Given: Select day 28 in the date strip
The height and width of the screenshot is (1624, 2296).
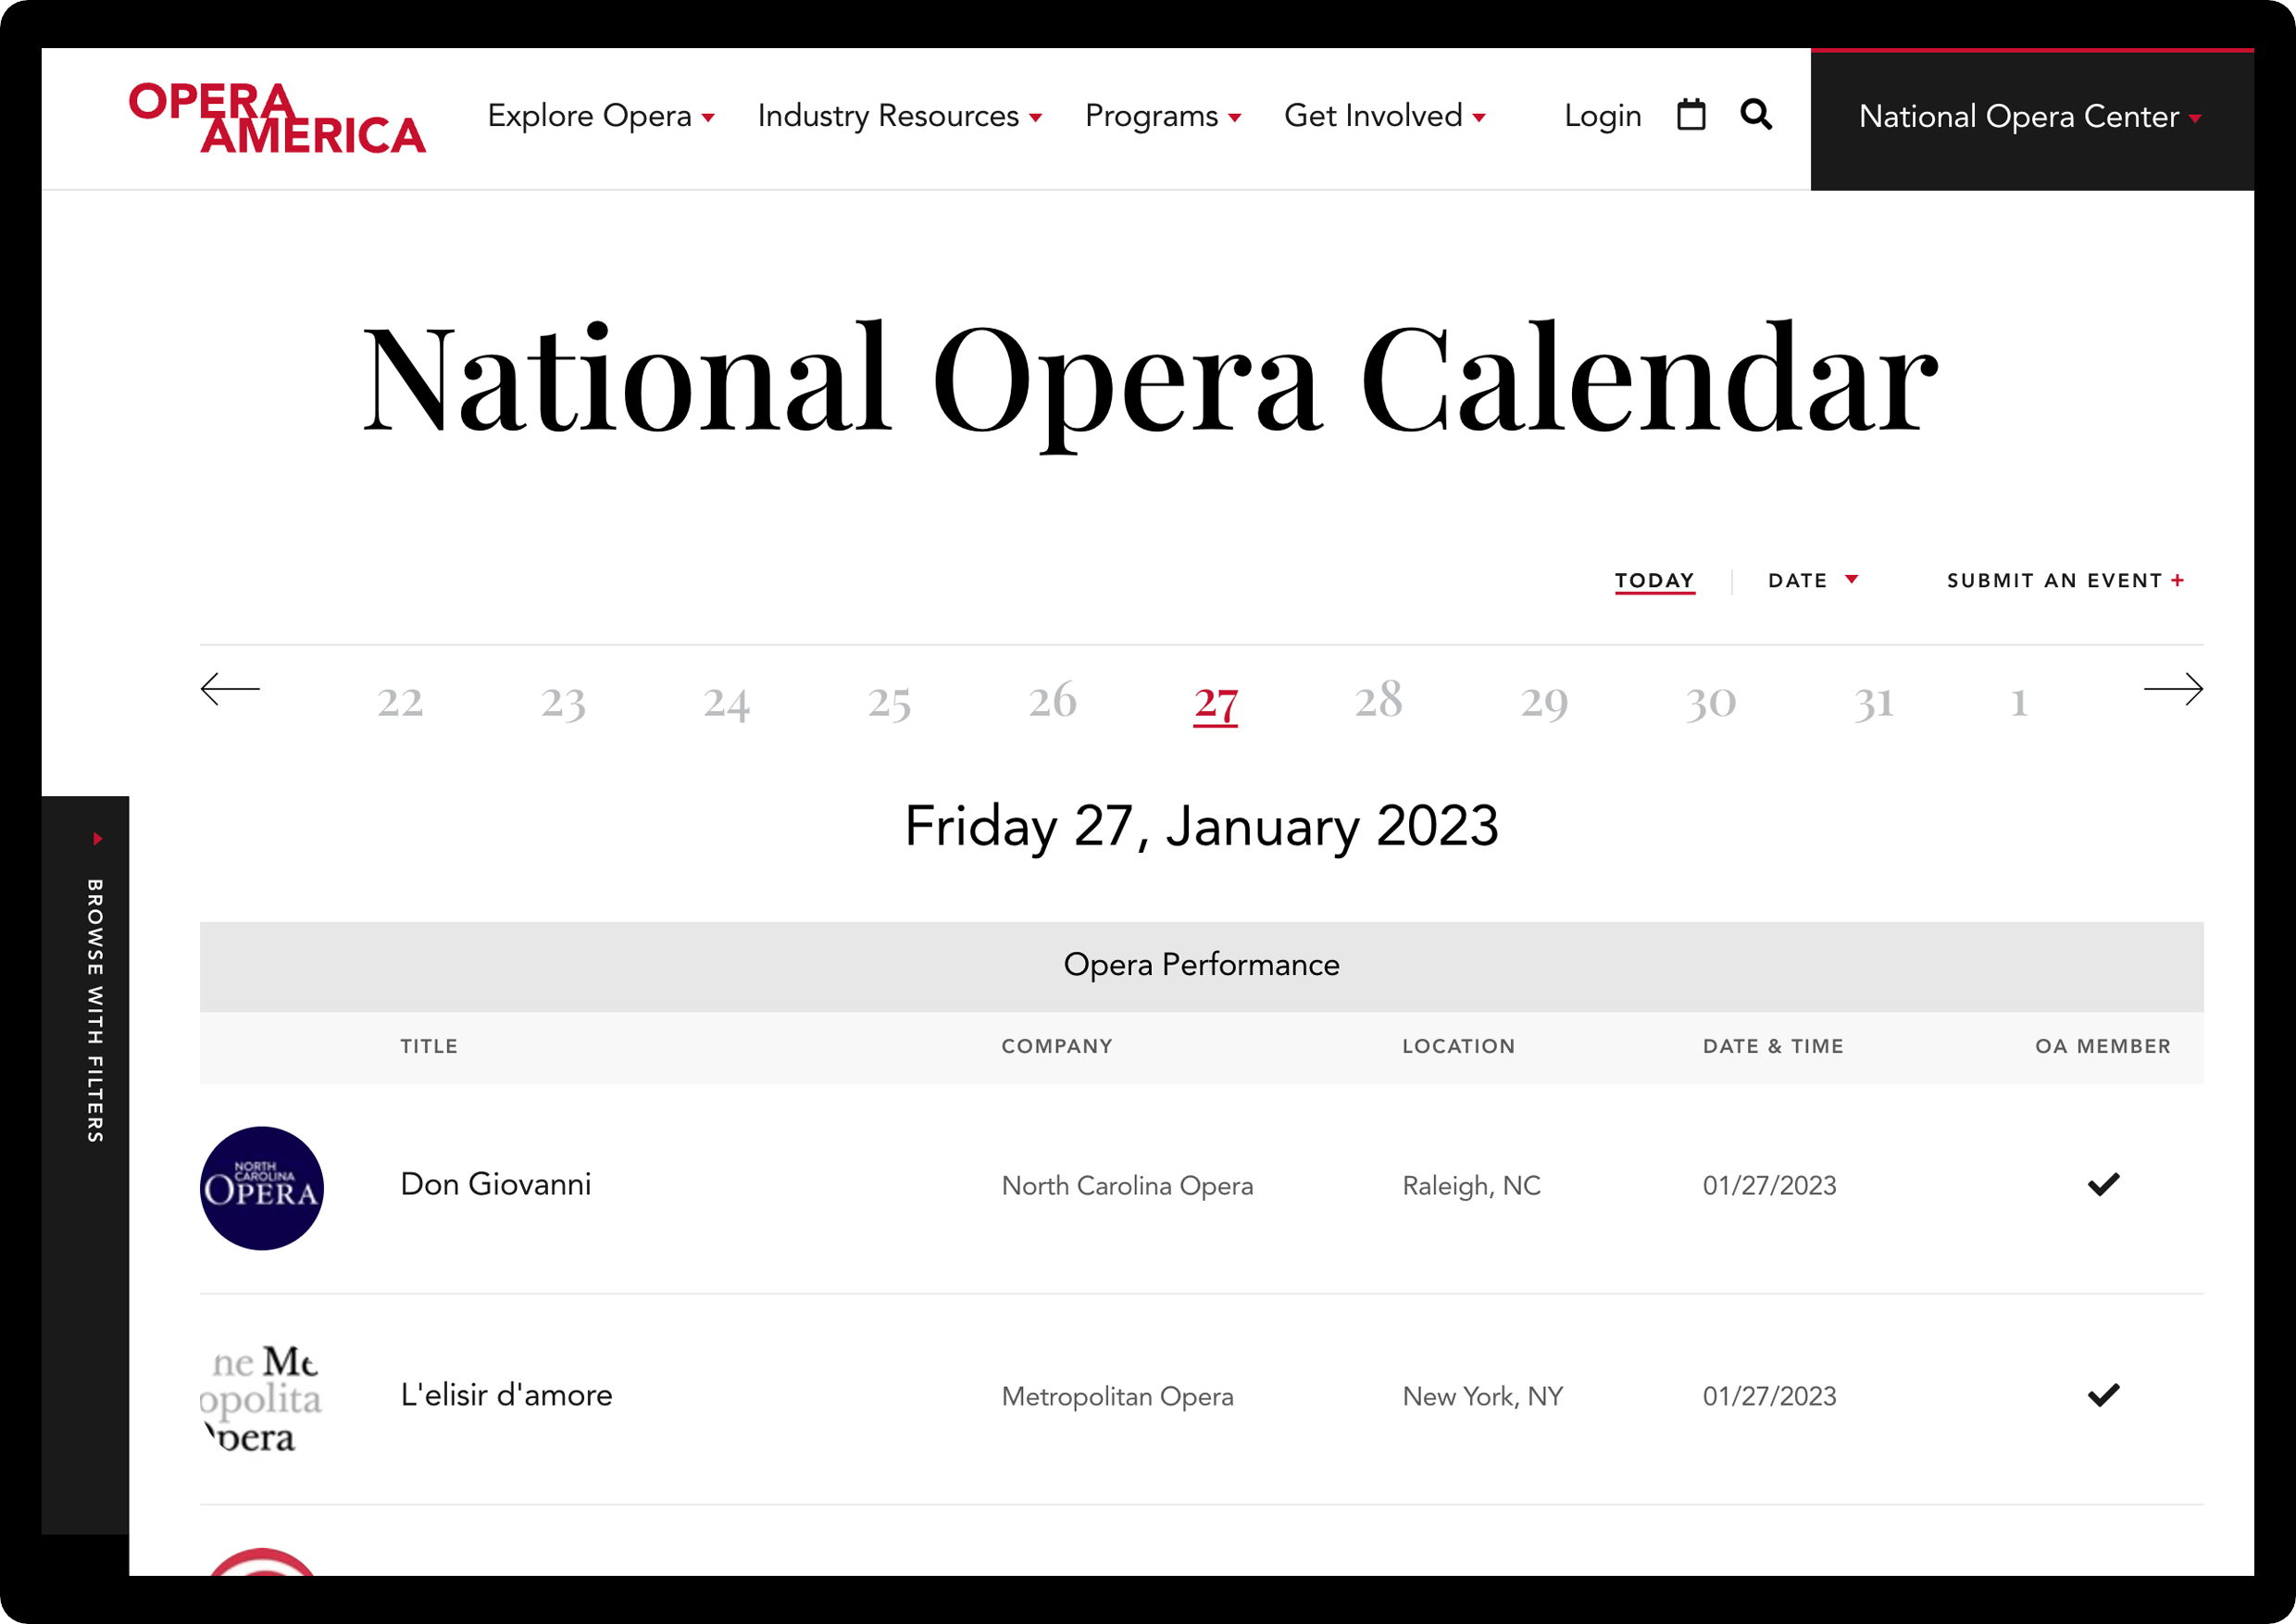Looking at the screenshot, I should (1378, 700).
